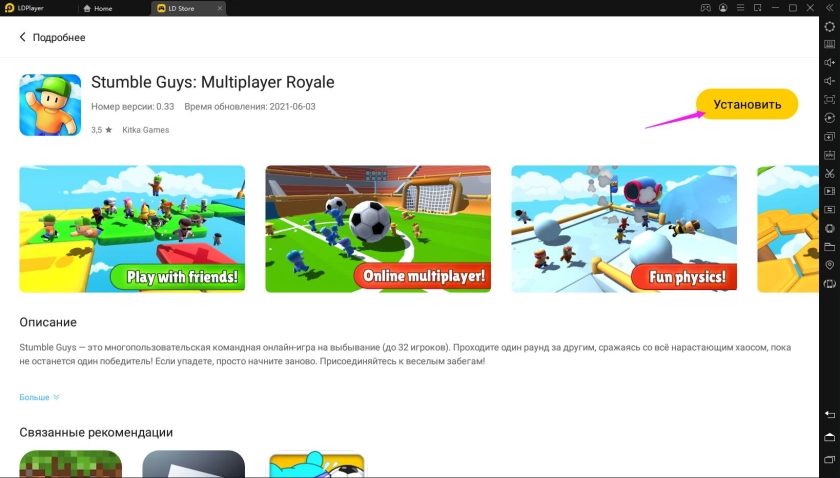Click Android back button in sidebar
The width and height of the screenshot is (840, 478).
(x=829, y=414)
